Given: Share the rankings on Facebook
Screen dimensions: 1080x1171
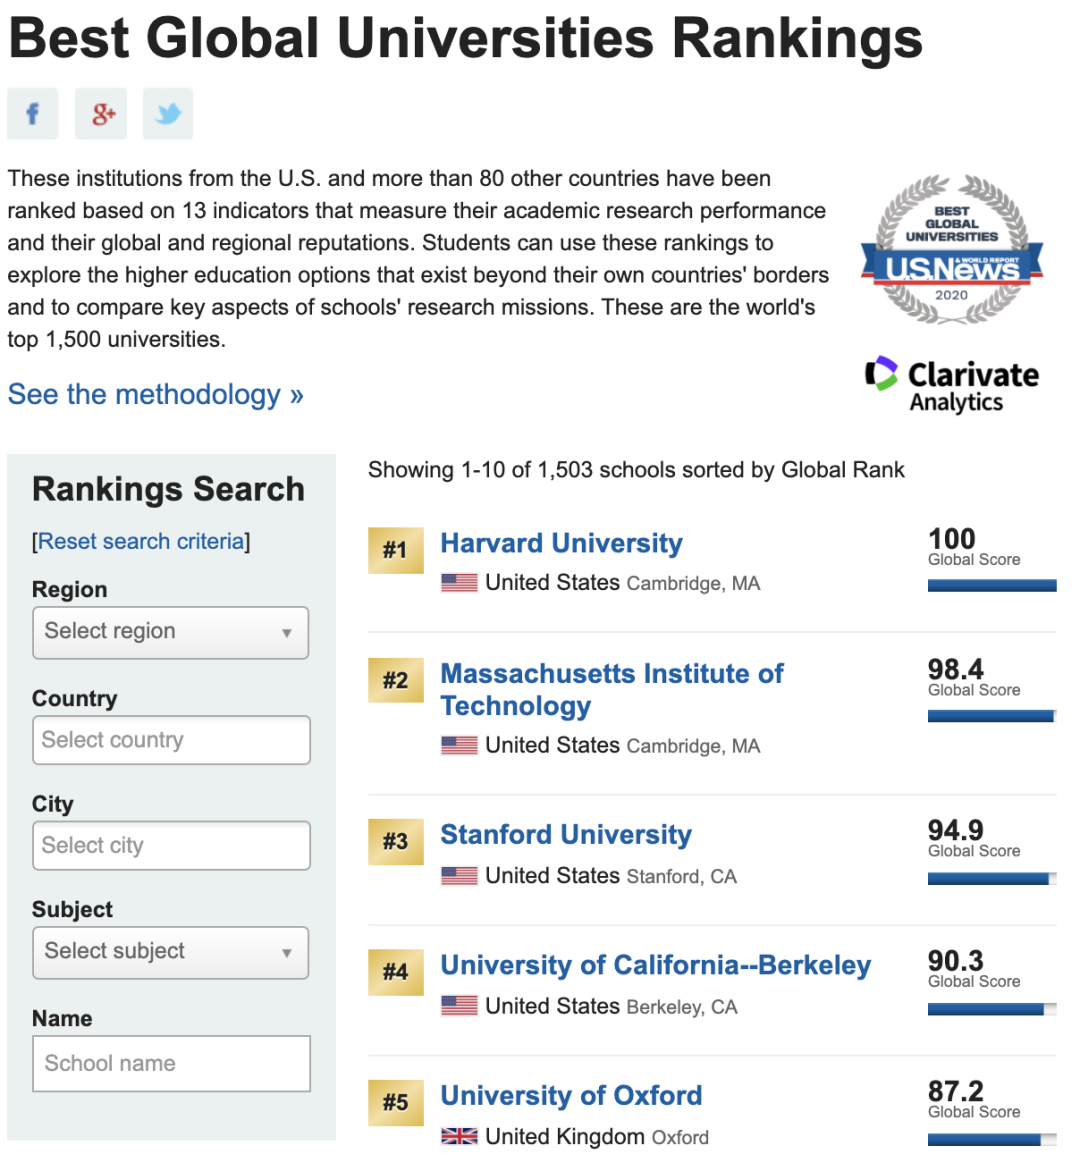Looking at the screenshot, I should [x=32, y=114].
